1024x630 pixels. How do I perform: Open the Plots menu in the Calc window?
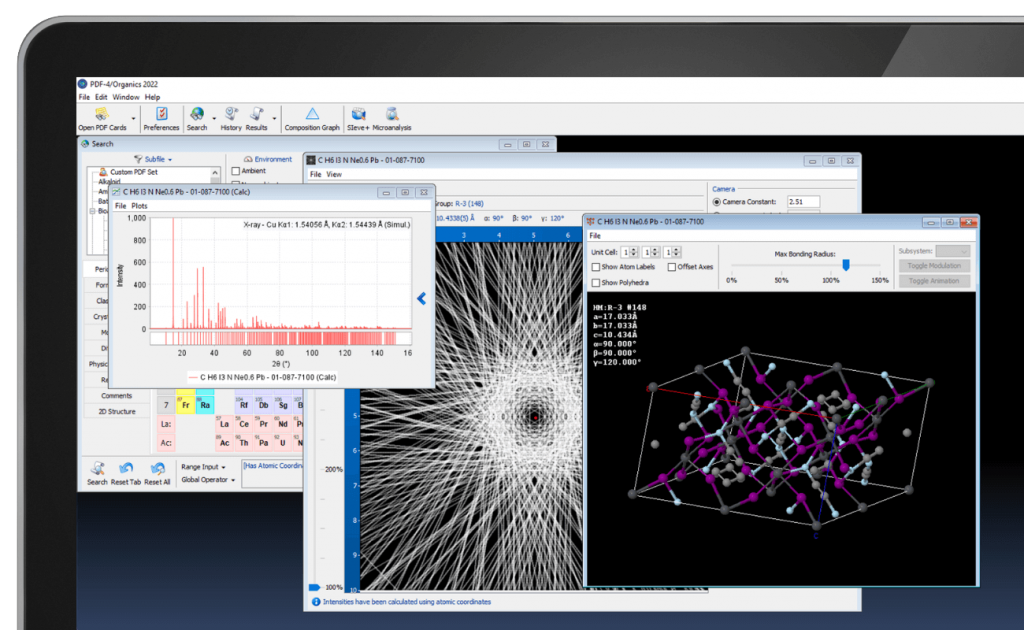tap(139, 206)
